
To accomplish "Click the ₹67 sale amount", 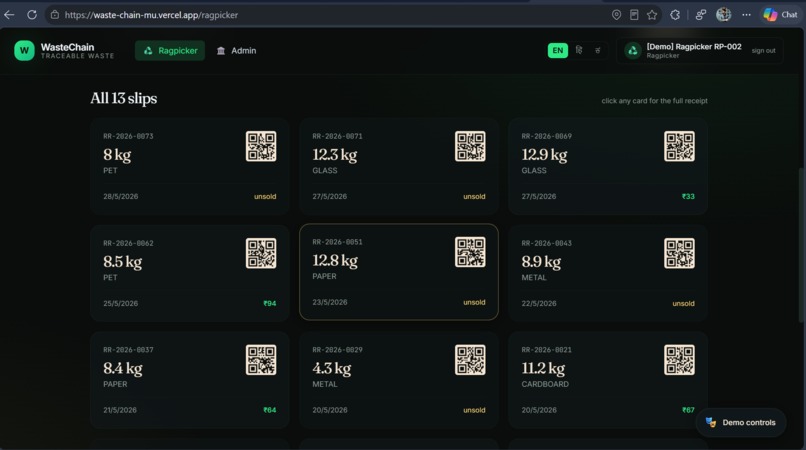I will pos(688,410).
